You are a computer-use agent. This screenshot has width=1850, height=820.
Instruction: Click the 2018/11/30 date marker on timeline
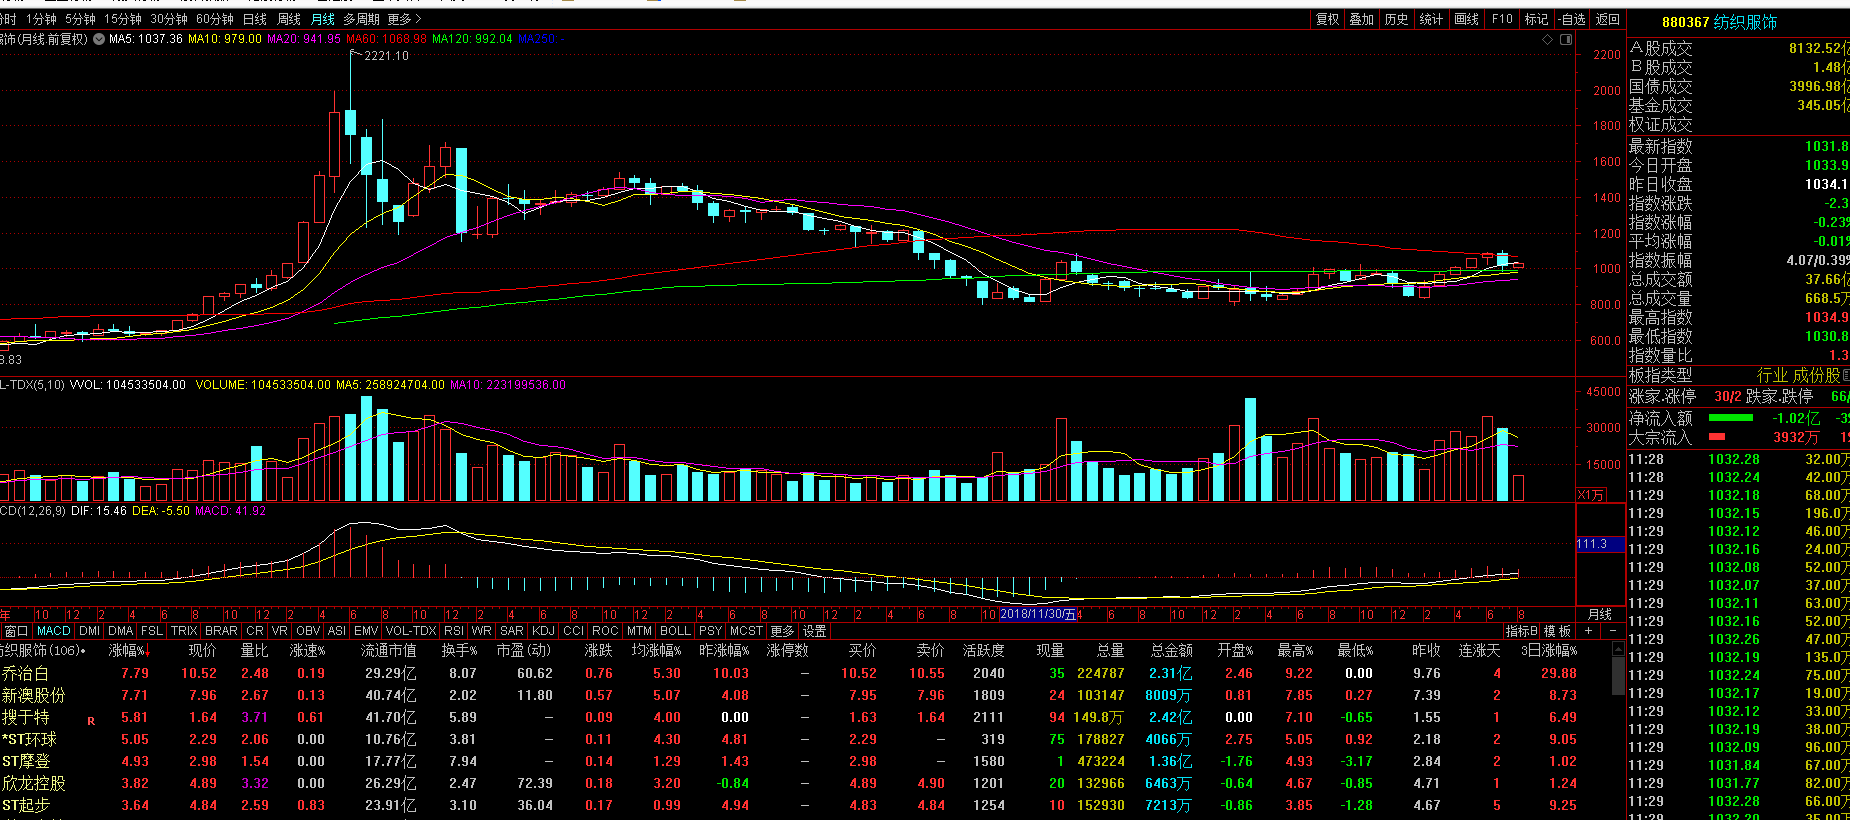tap(1038, 614)
